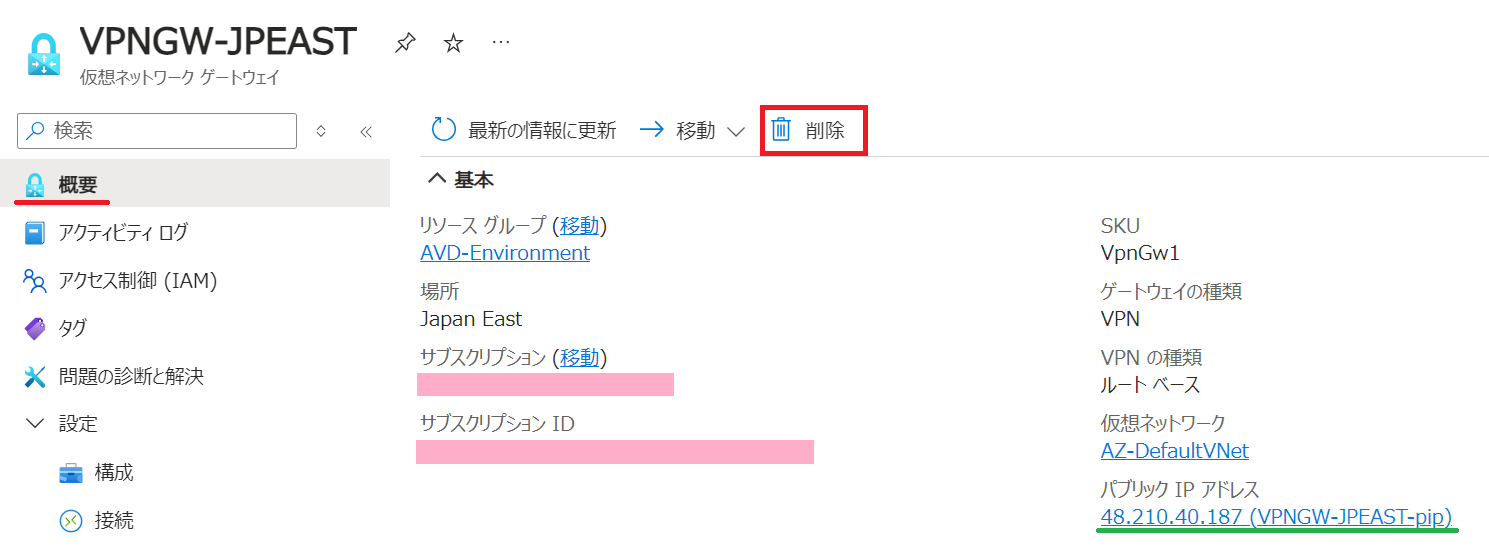Mark resource as favorite with star
The height and width of the screenshot is (550, 1489).
(x=453, y=43)
